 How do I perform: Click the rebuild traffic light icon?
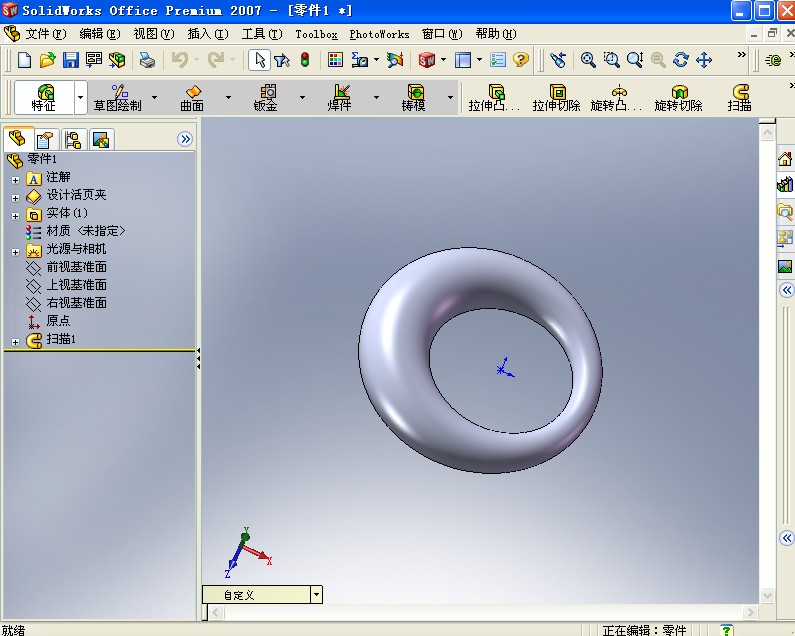pyautogui.click(x=305, y=60)
